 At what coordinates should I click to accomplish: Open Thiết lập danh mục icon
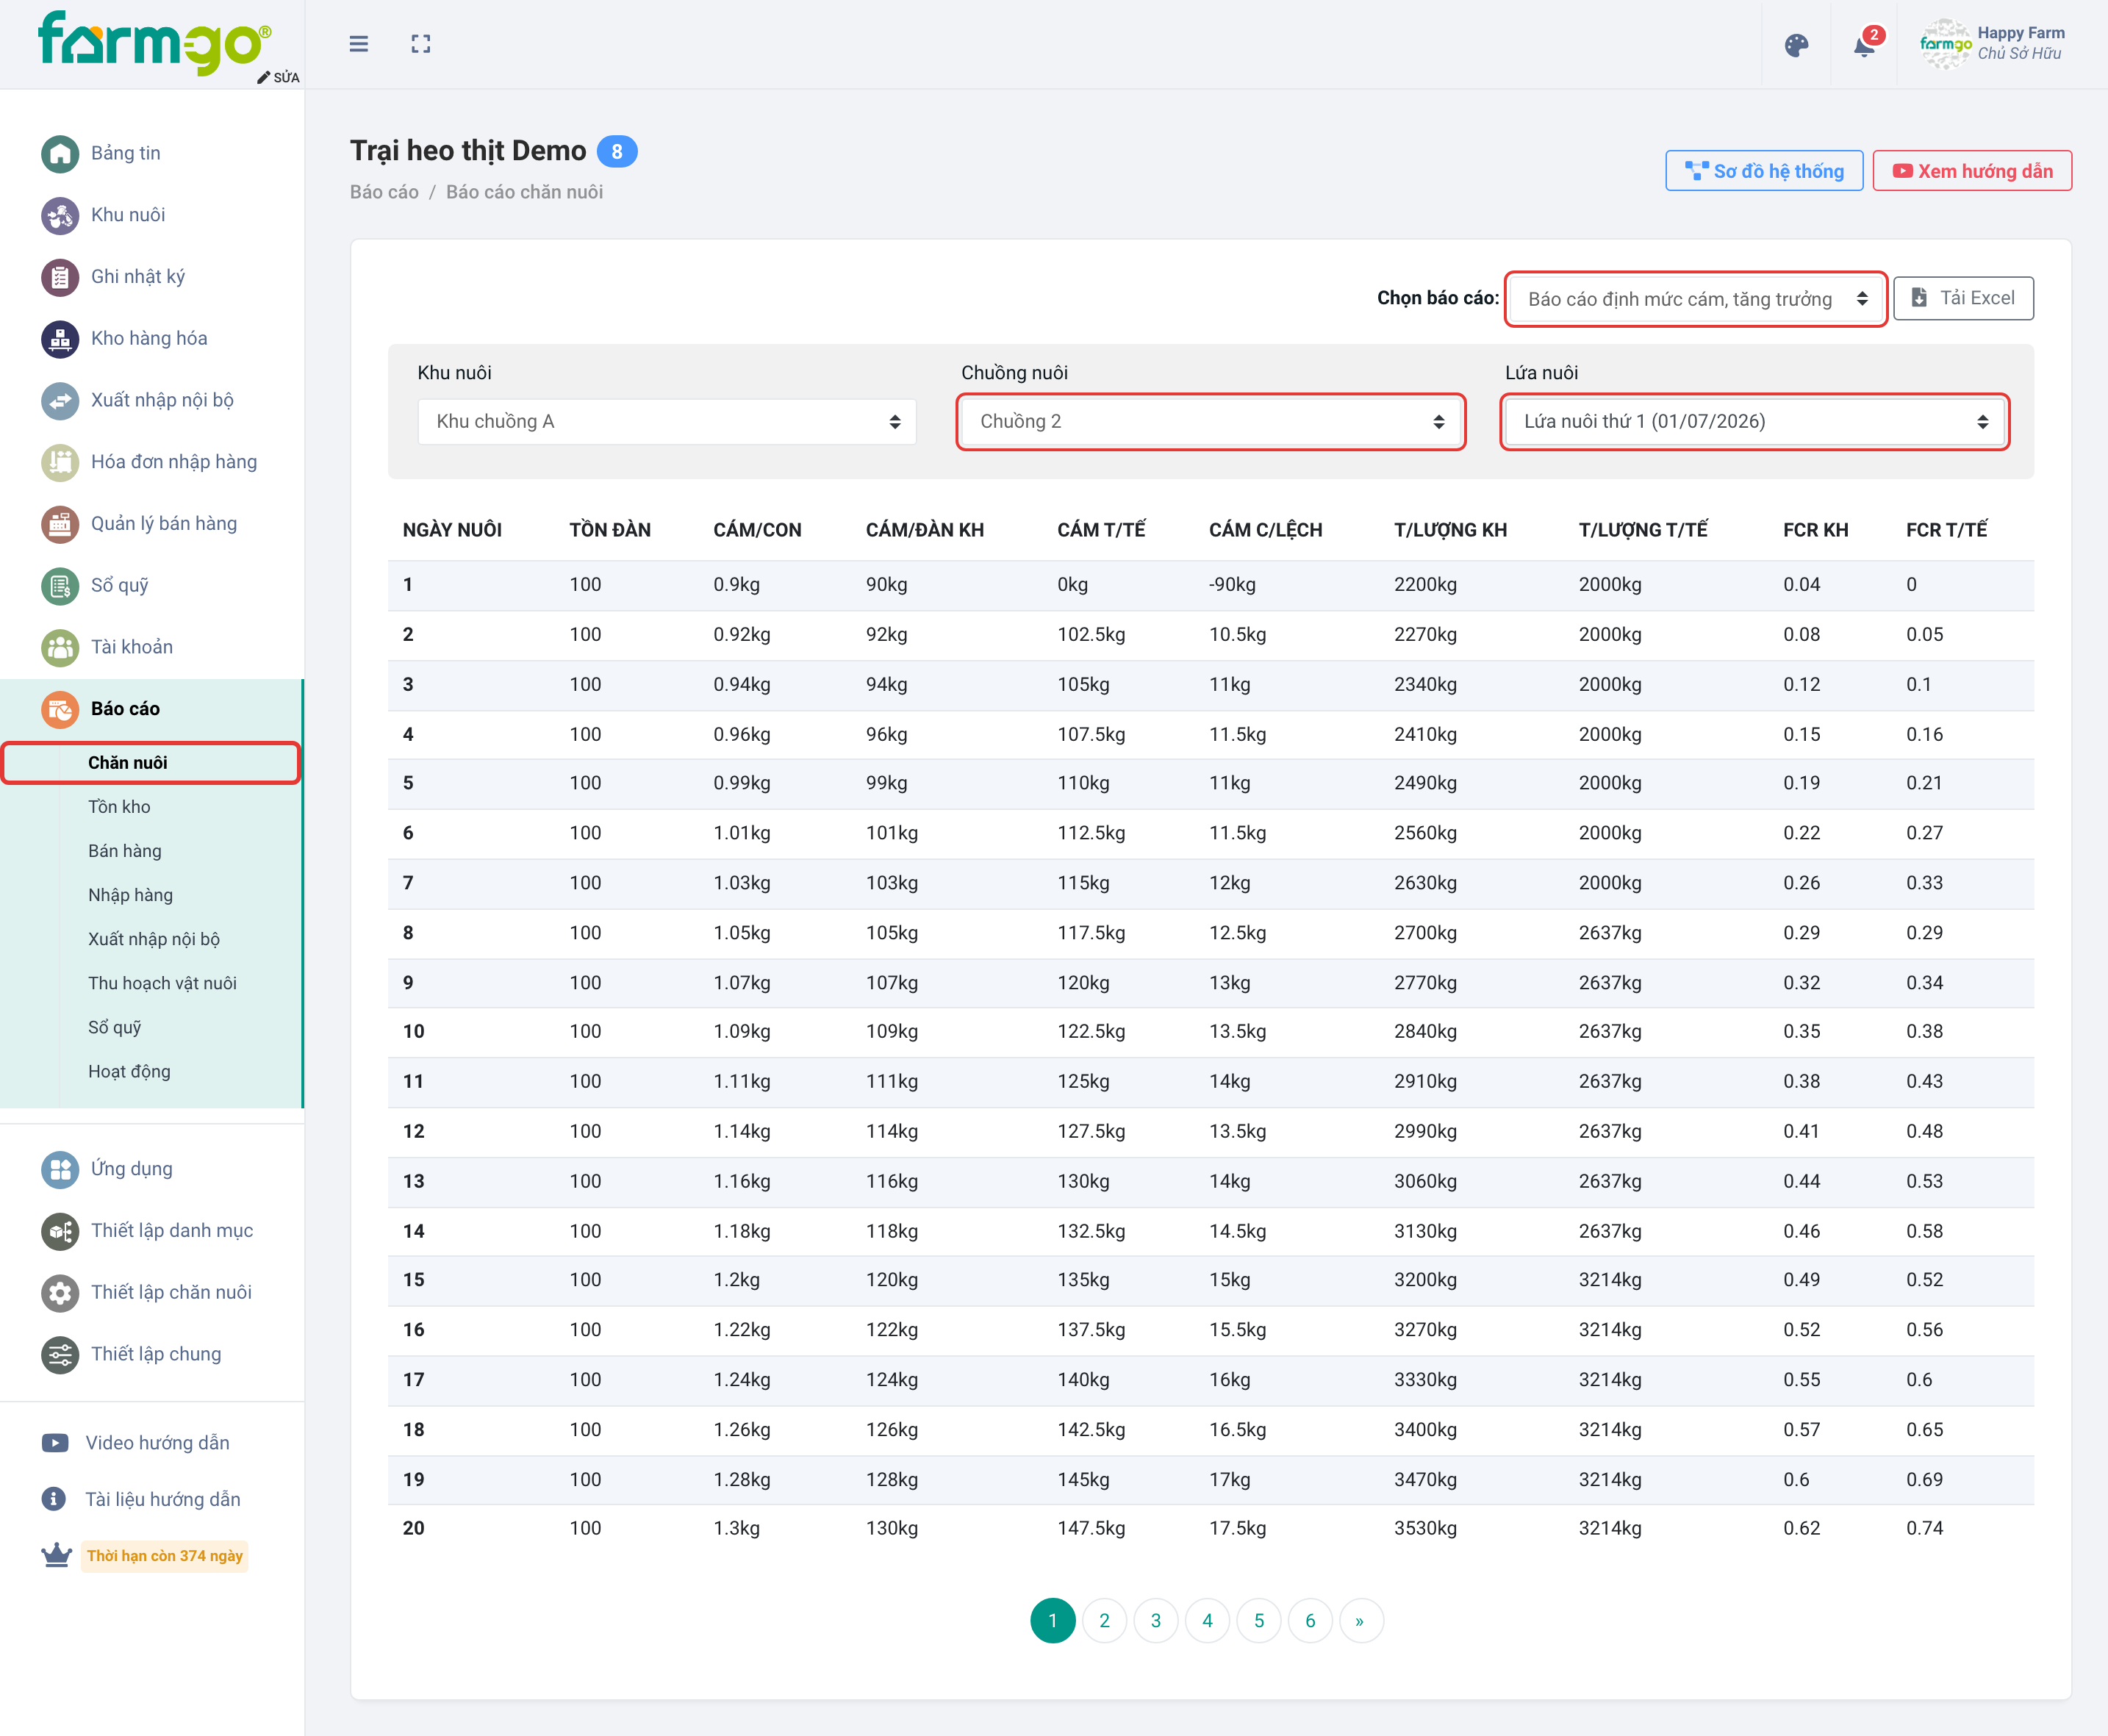60,1231
